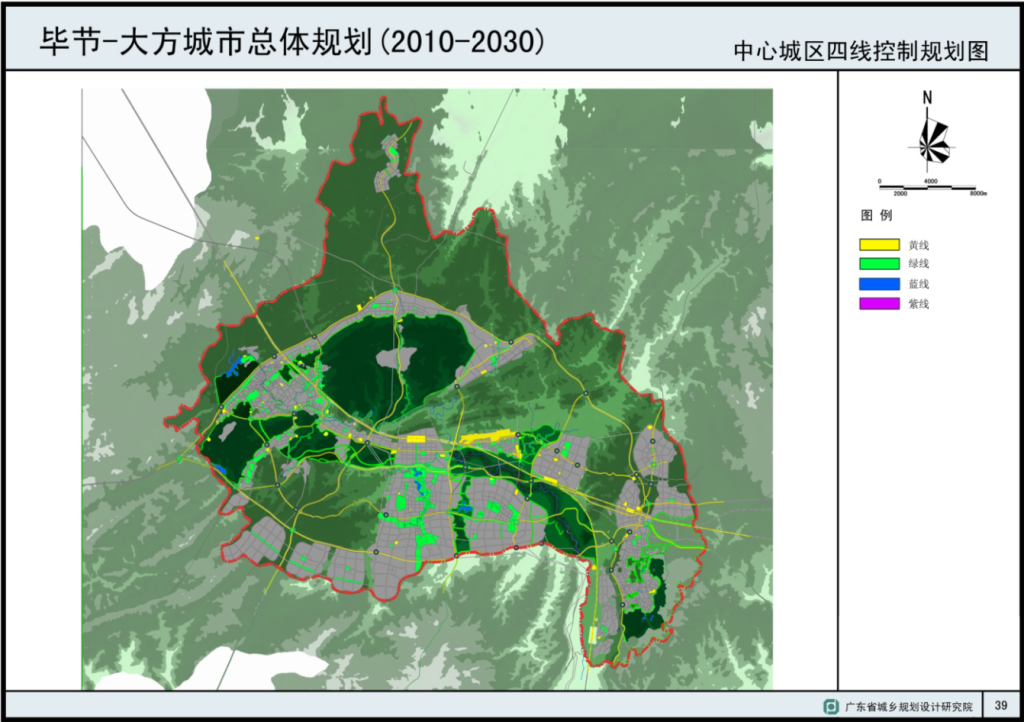Click the 绿线 legend label

point(919,264)
